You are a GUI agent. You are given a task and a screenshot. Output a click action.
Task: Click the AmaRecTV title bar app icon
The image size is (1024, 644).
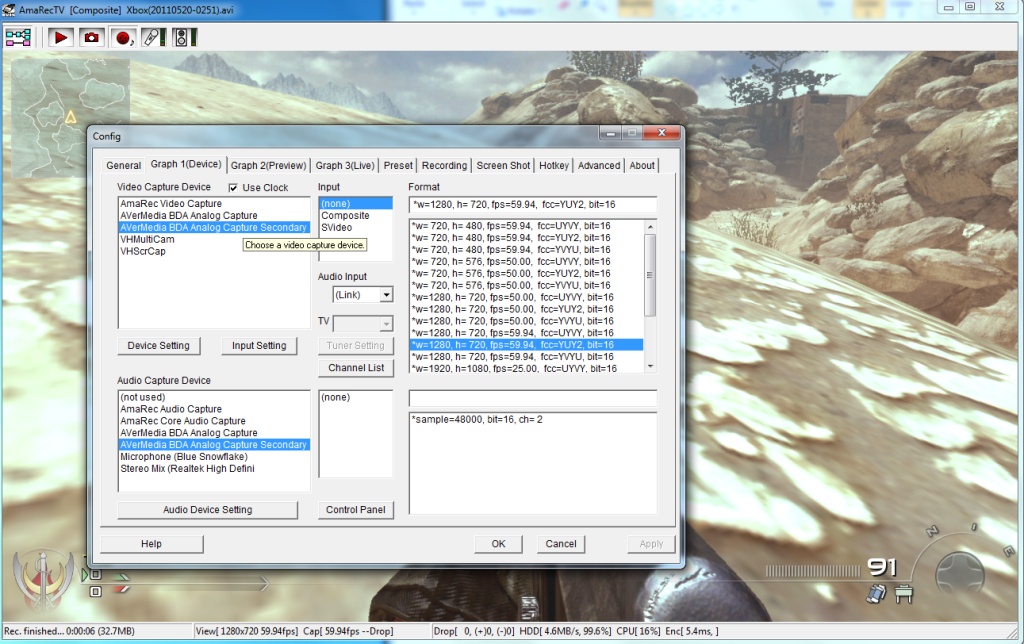point(9,10)
